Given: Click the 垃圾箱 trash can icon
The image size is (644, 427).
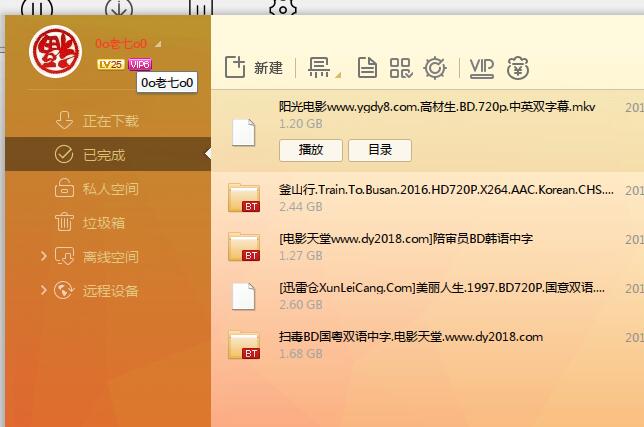Looking at the screenshot, I should (64, 222).
